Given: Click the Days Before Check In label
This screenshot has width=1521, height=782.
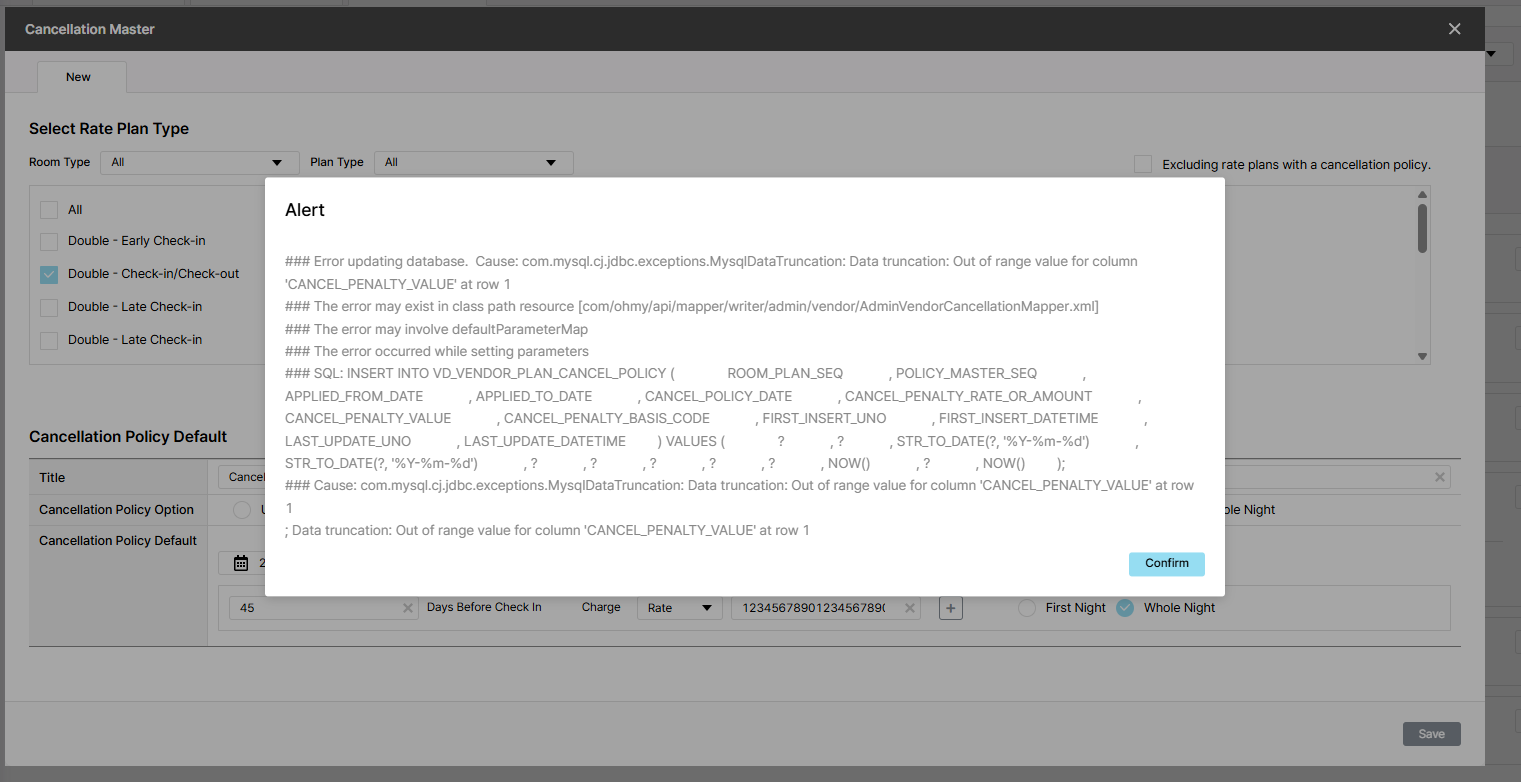Looking at the screenshot, I should tap(484, 607).
